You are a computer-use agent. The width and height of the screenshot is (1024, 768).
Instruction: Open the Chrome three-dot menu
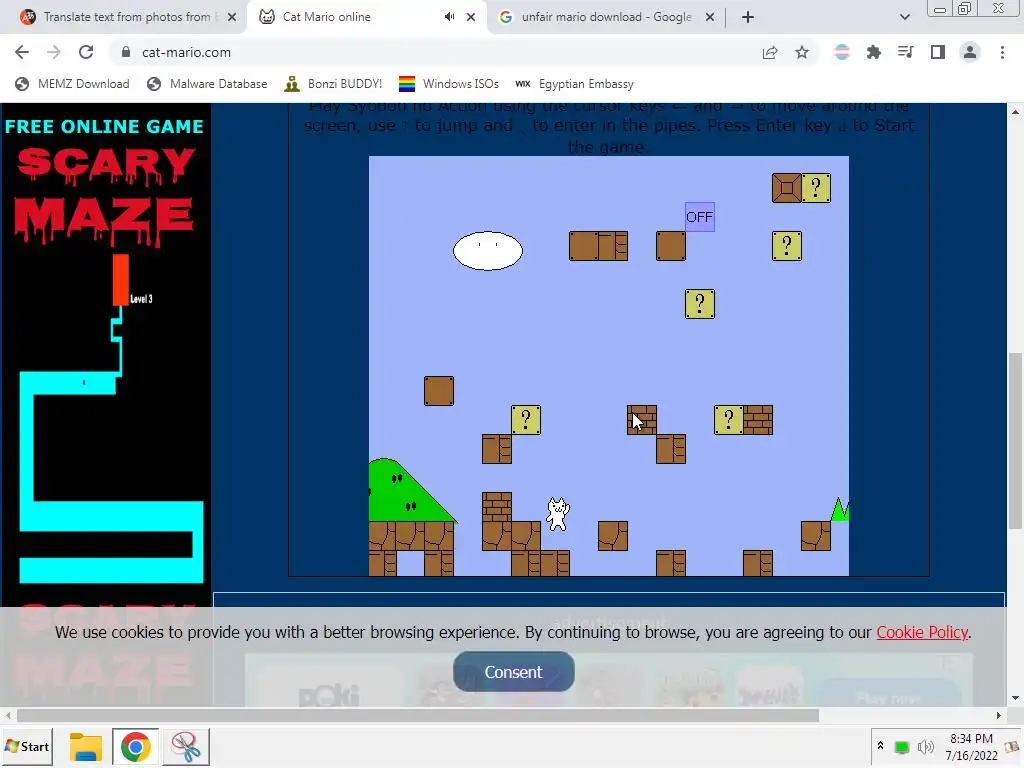tap(1002, 52)
